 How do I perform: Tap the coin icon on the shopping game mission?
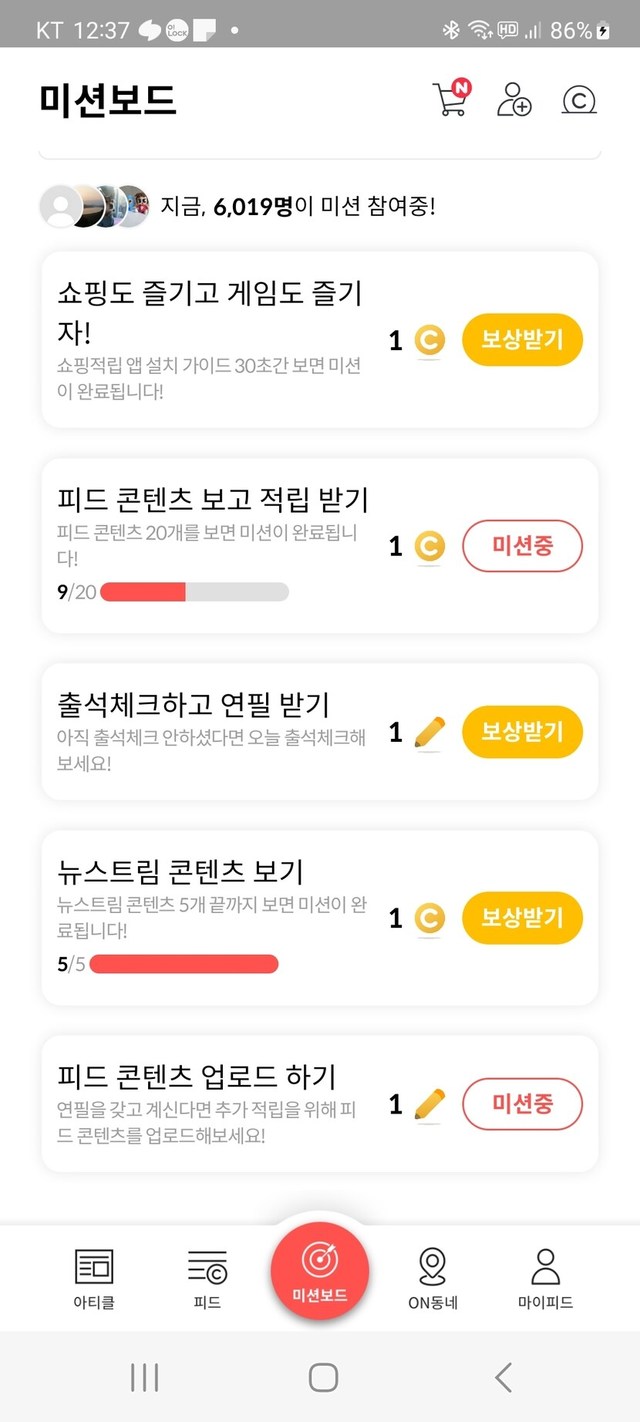pyautogui.click(x=429, y=341)
